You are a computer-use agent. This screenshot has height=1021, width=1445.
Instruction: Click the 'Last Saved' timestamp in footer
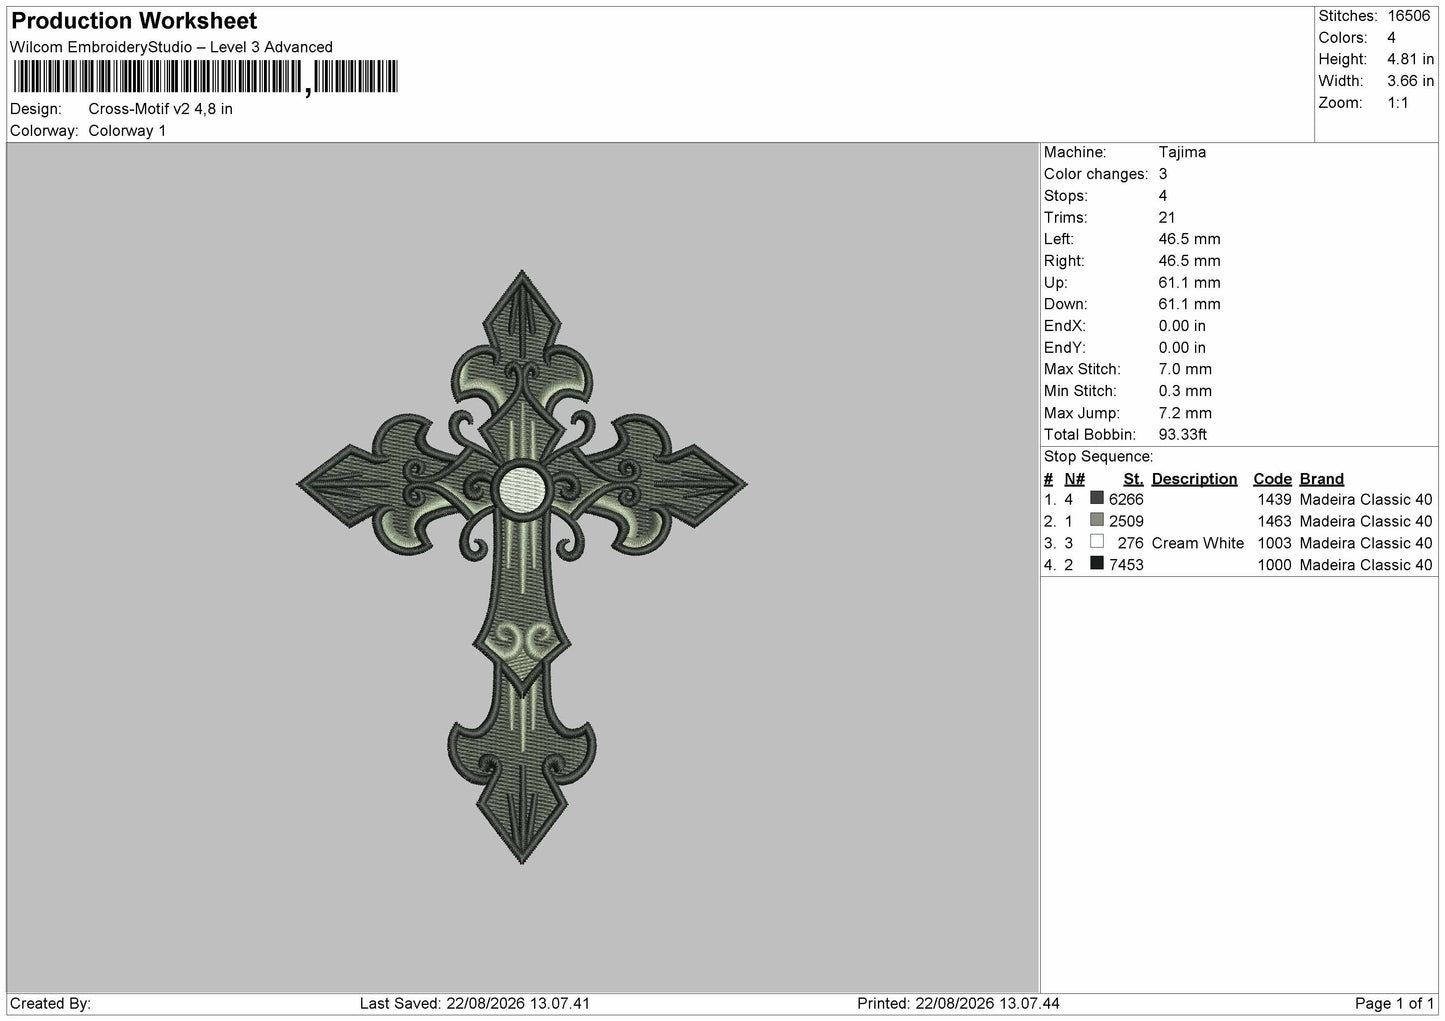(x=474, y=1003)
